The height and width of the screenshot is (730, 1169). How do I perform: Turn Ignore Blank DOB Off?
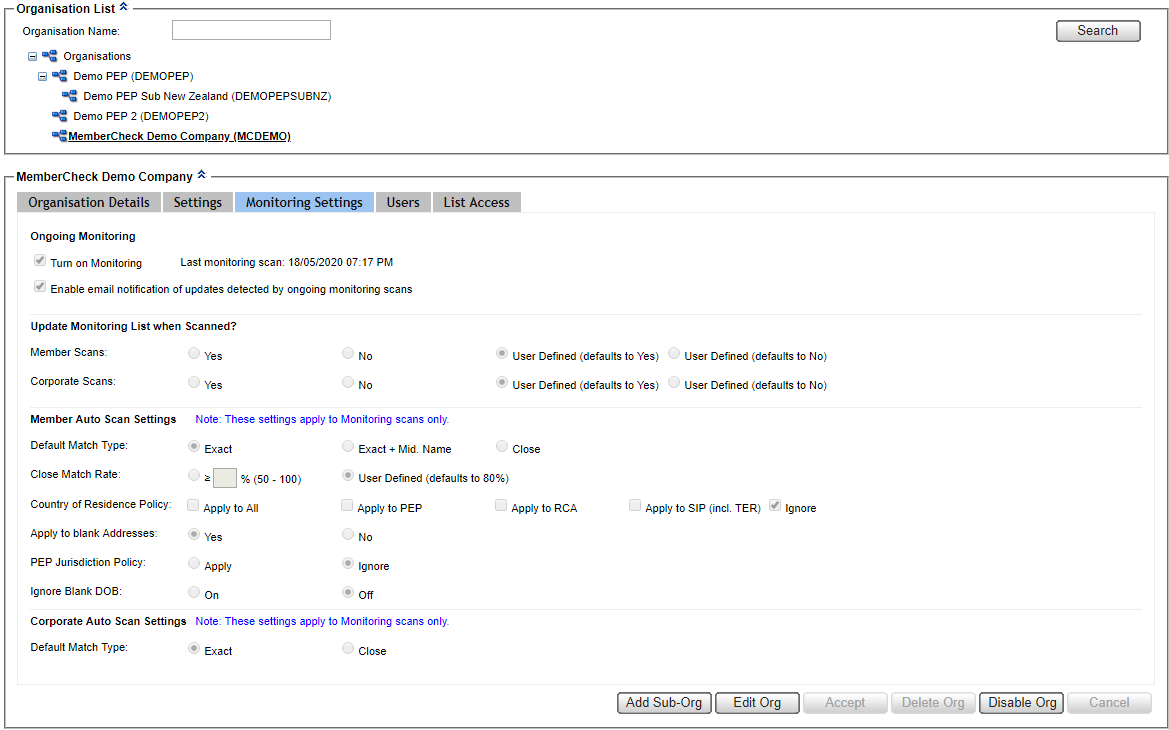coord(347,593)
